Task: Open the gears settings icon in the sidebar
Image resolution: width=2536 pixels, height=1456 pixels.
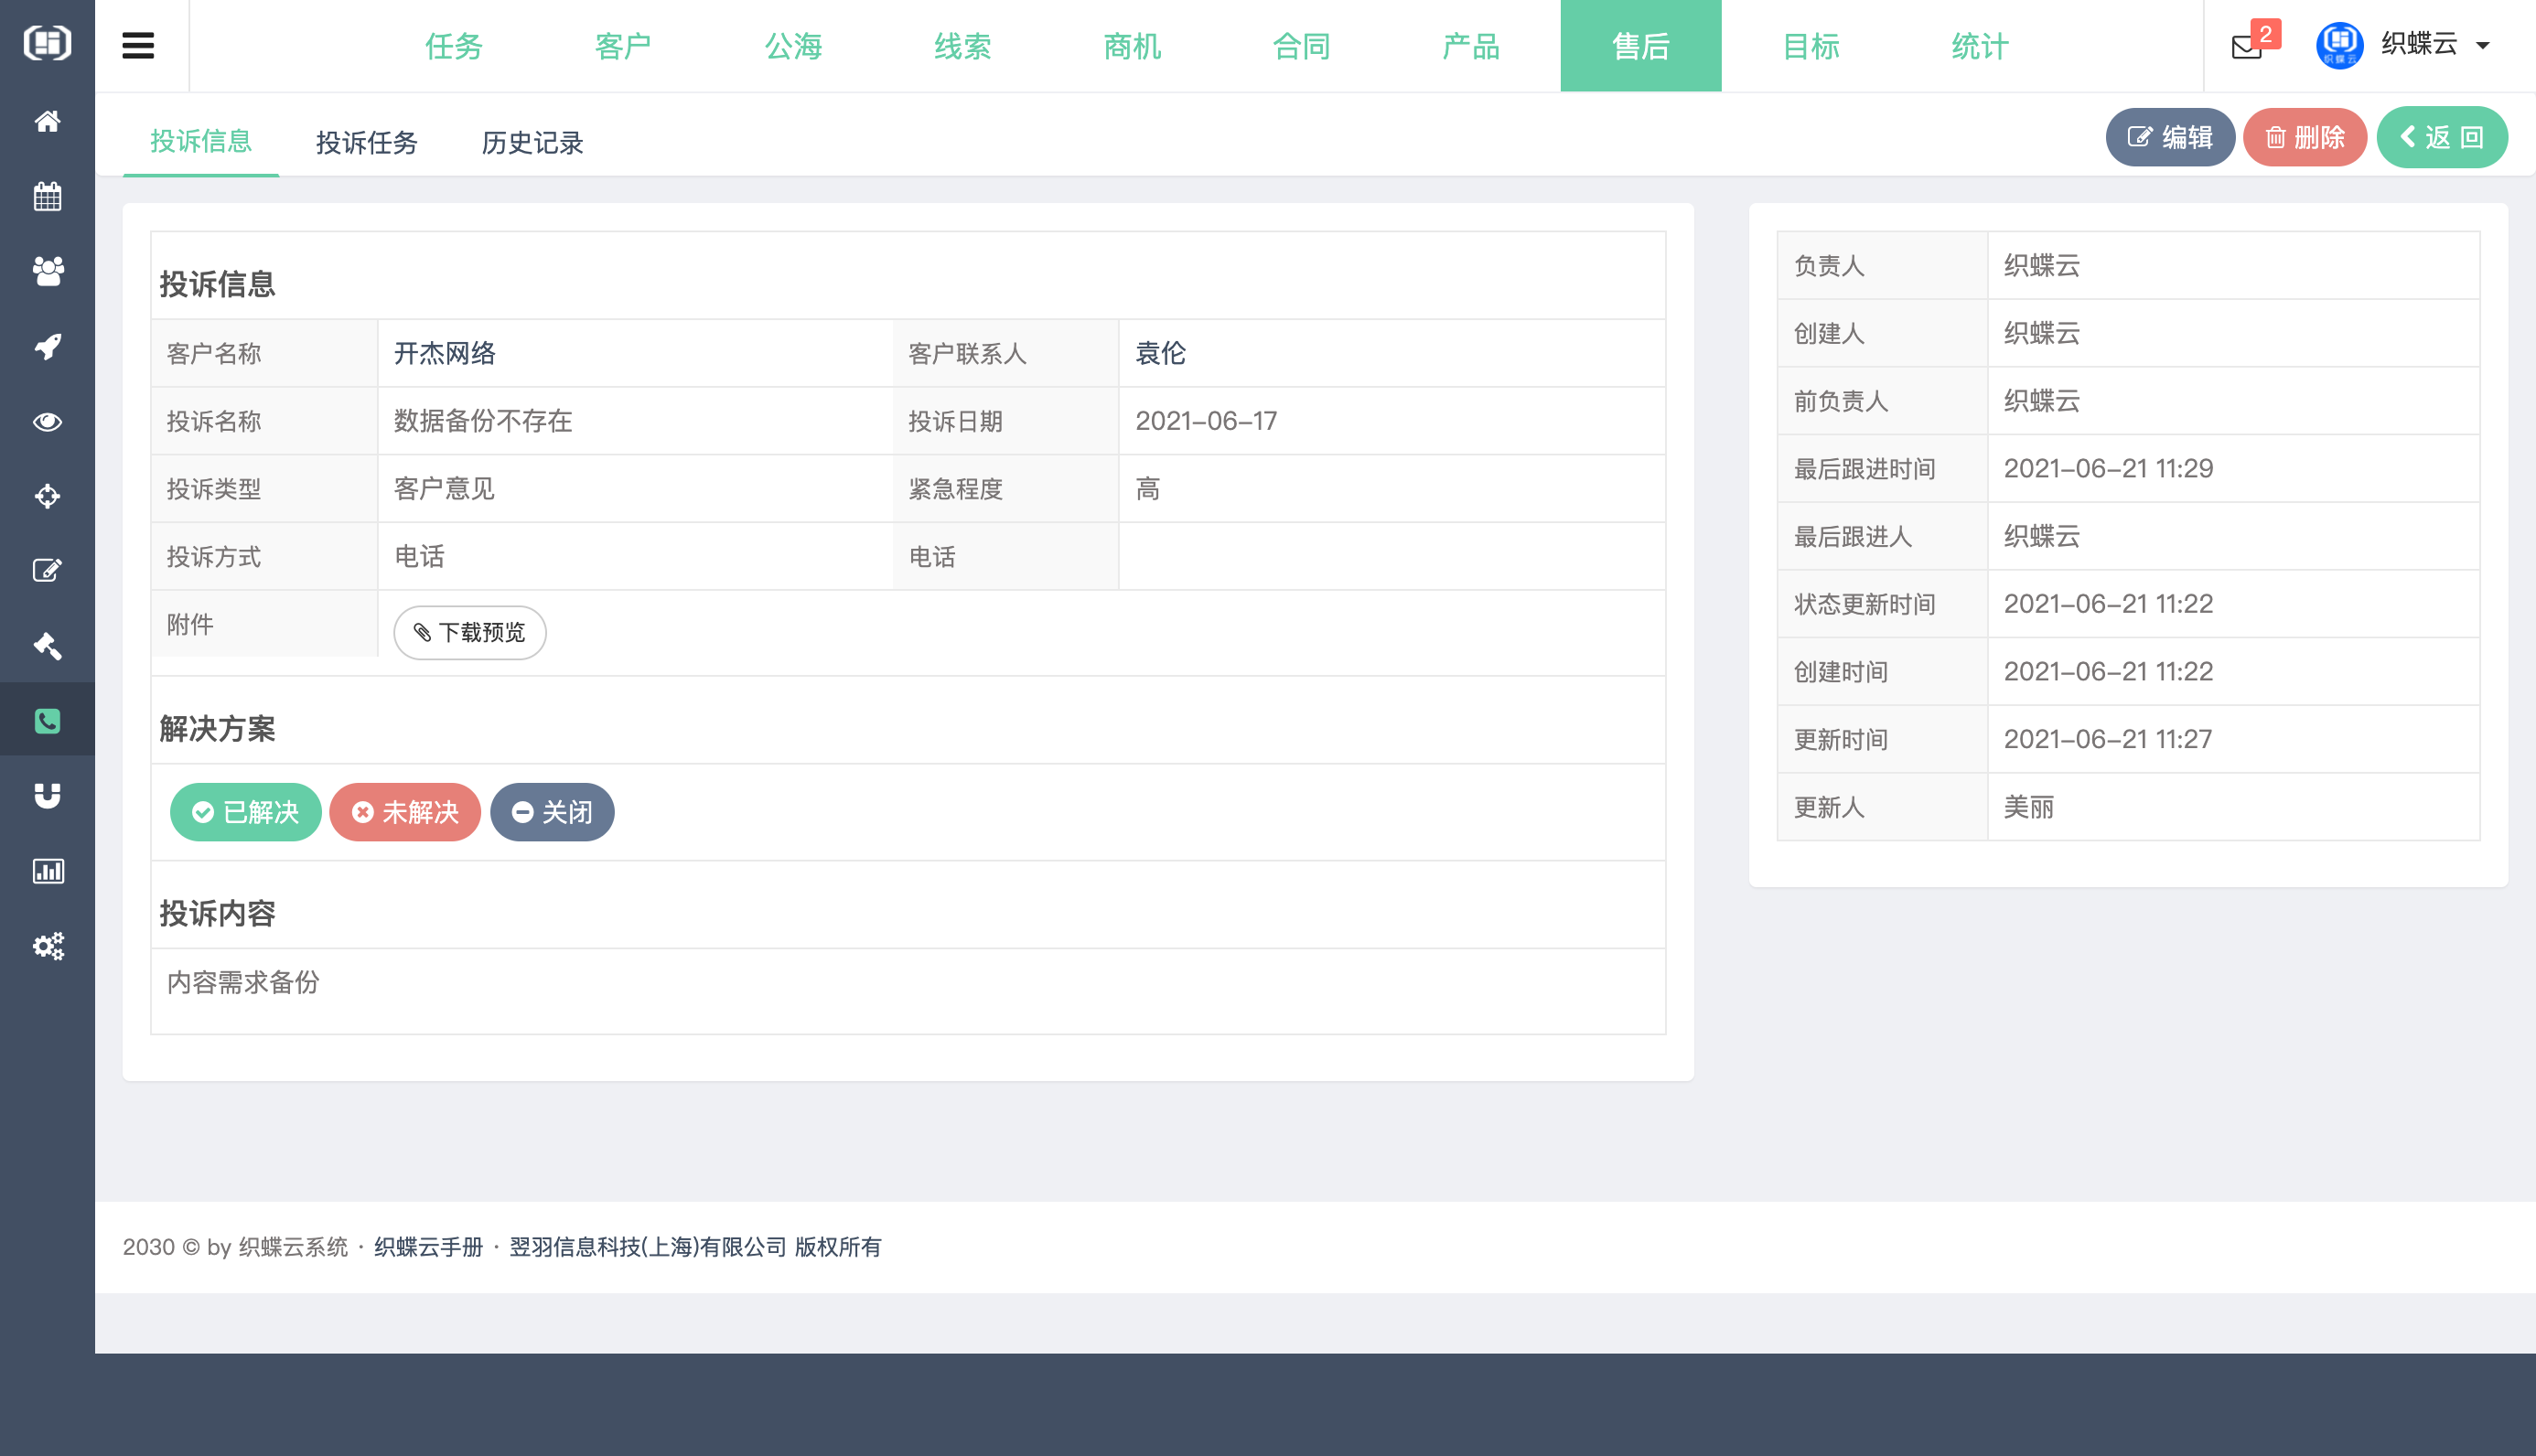Action: [x=47, y=945]
